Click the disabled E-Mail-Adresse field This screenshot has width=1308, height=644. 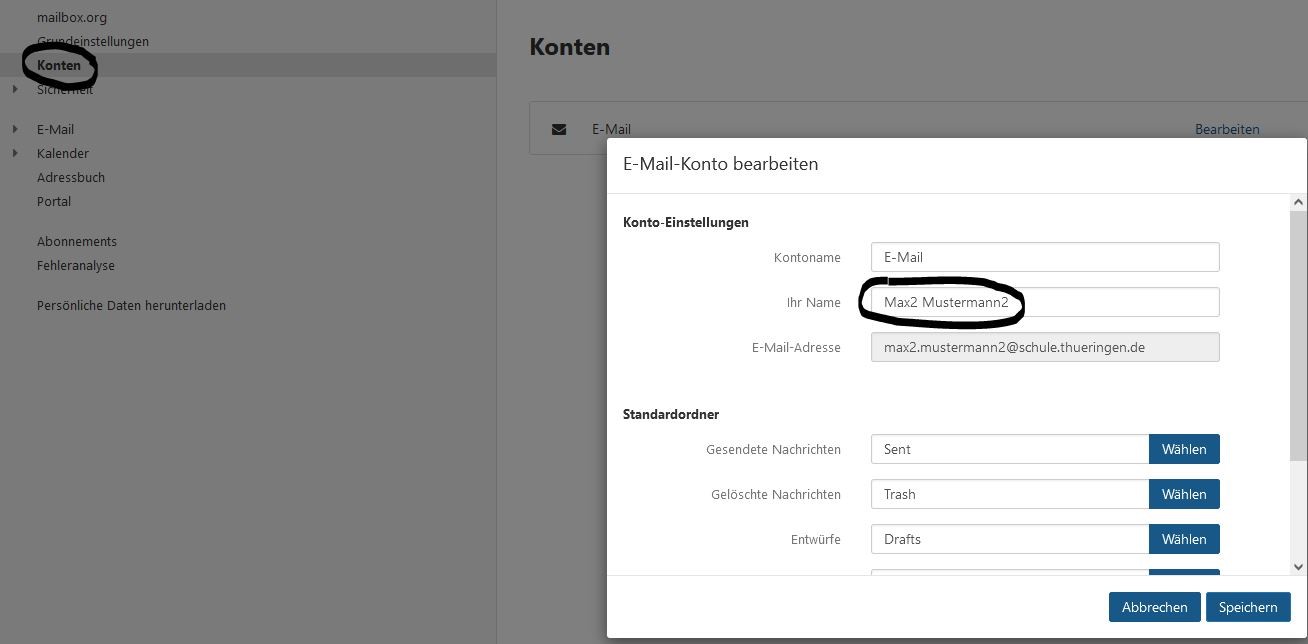tap(1045, 347)
